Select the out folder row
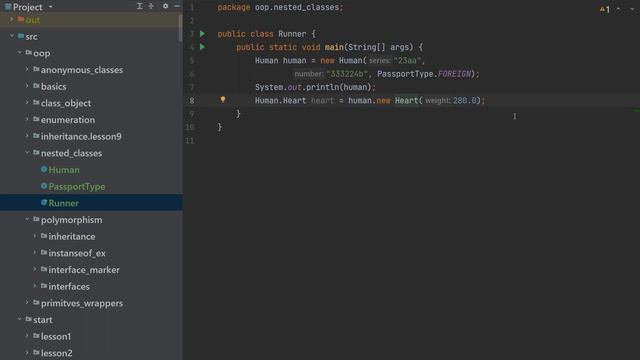640x360 pixels. (90, 20)
